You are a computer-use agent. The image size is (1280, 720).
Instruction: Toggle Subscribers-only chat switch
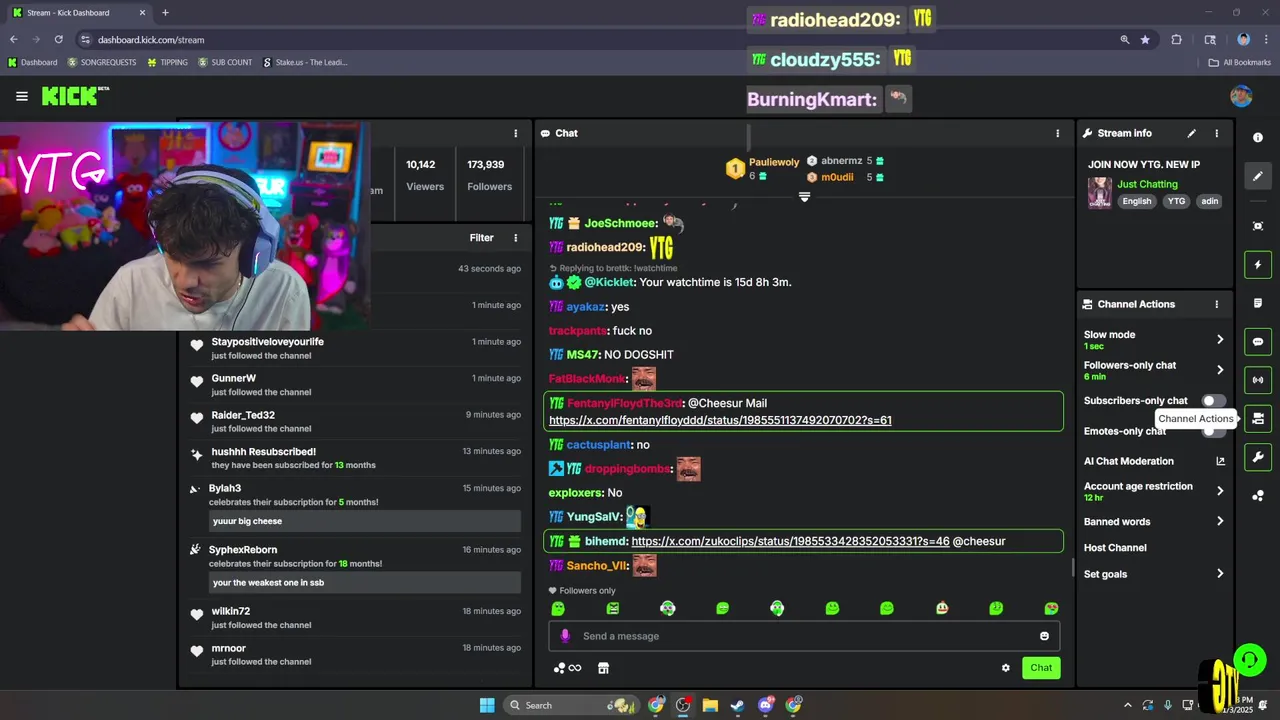(1213, 401)
